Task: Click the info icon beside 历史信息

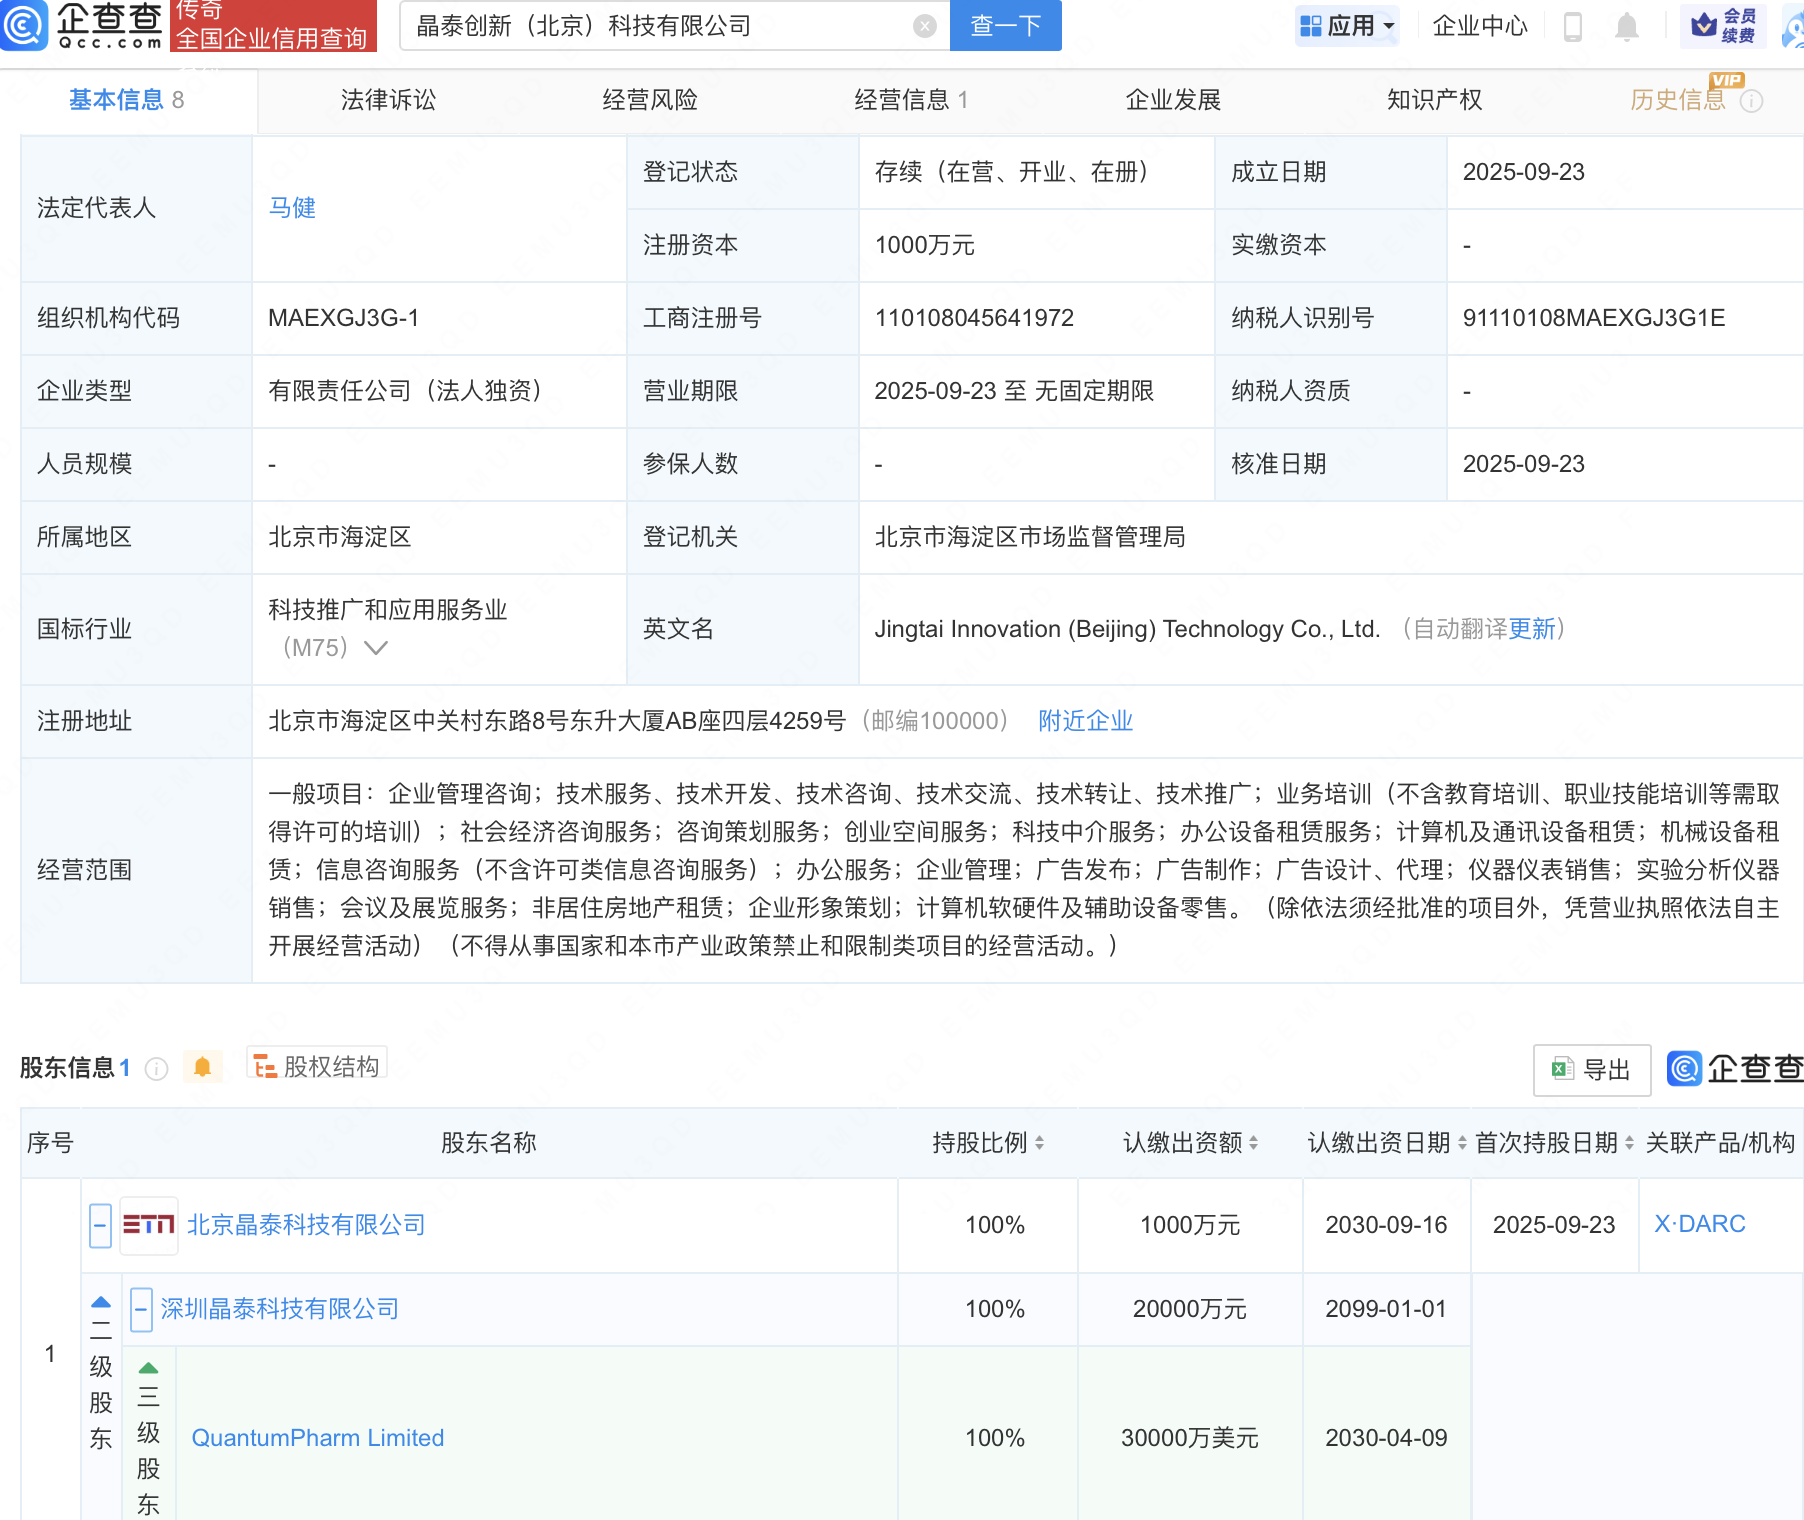Action: pyautogui.click(x=1751, y=101)
